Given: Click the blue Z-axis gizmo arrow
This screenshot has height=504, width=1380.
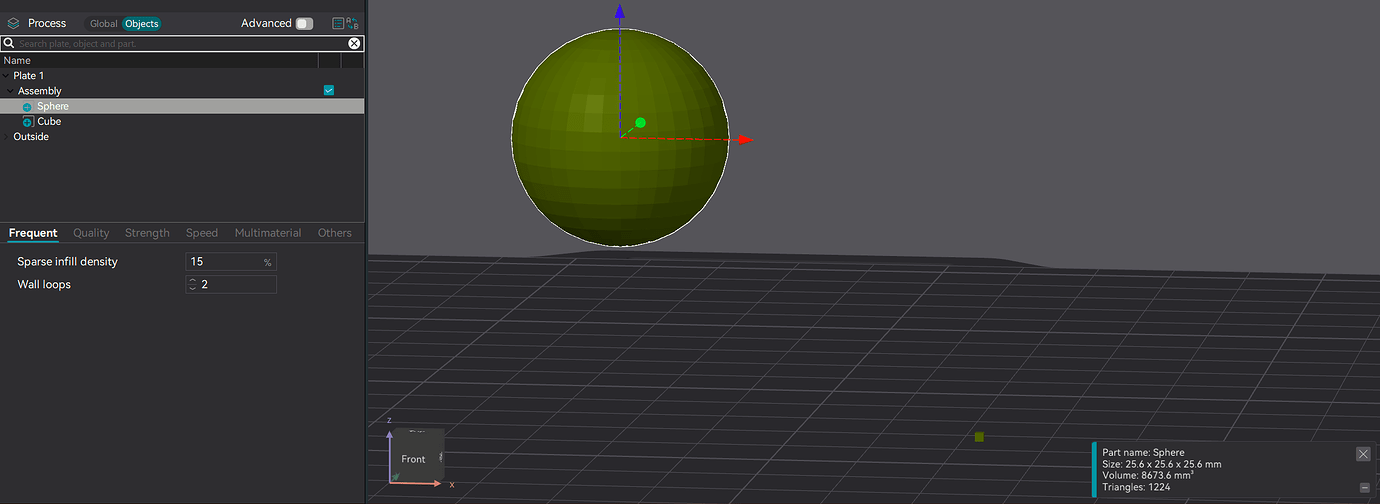Looking at the screenshot, I should pos(620,11).
